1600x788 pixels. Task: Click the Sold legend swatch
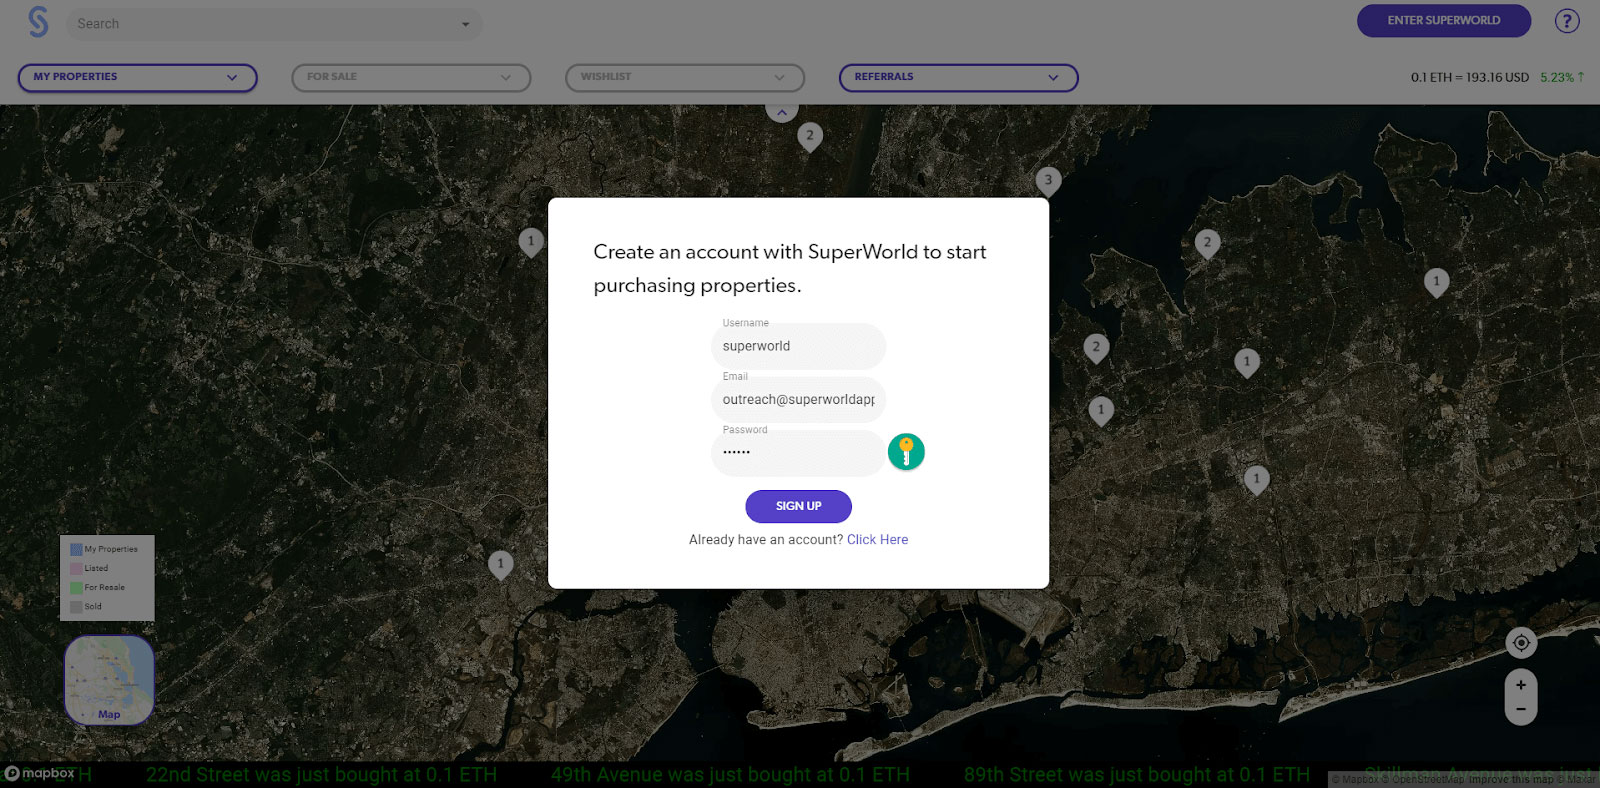76,606
